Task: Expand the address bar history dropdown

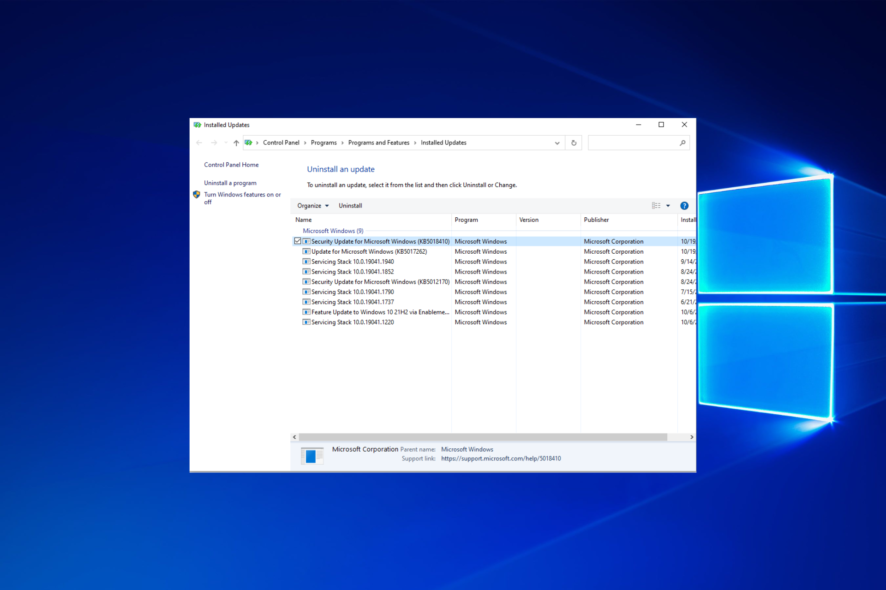Action: pos(557,143)
